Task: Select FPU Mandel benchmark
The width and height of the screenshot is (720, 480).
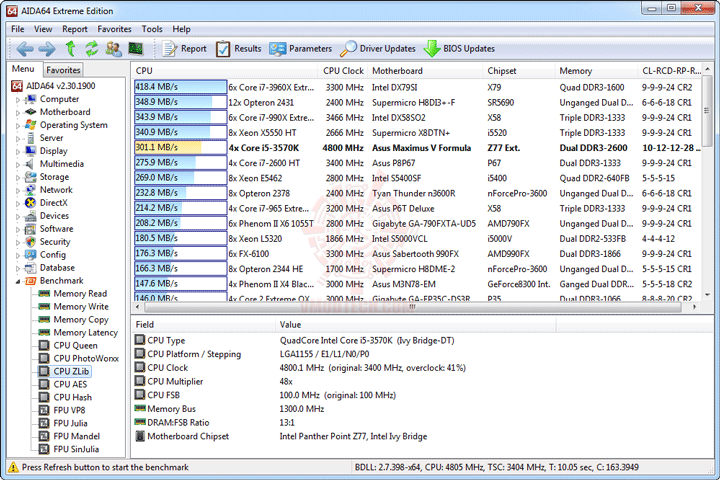Action: (x=77, y=436)
